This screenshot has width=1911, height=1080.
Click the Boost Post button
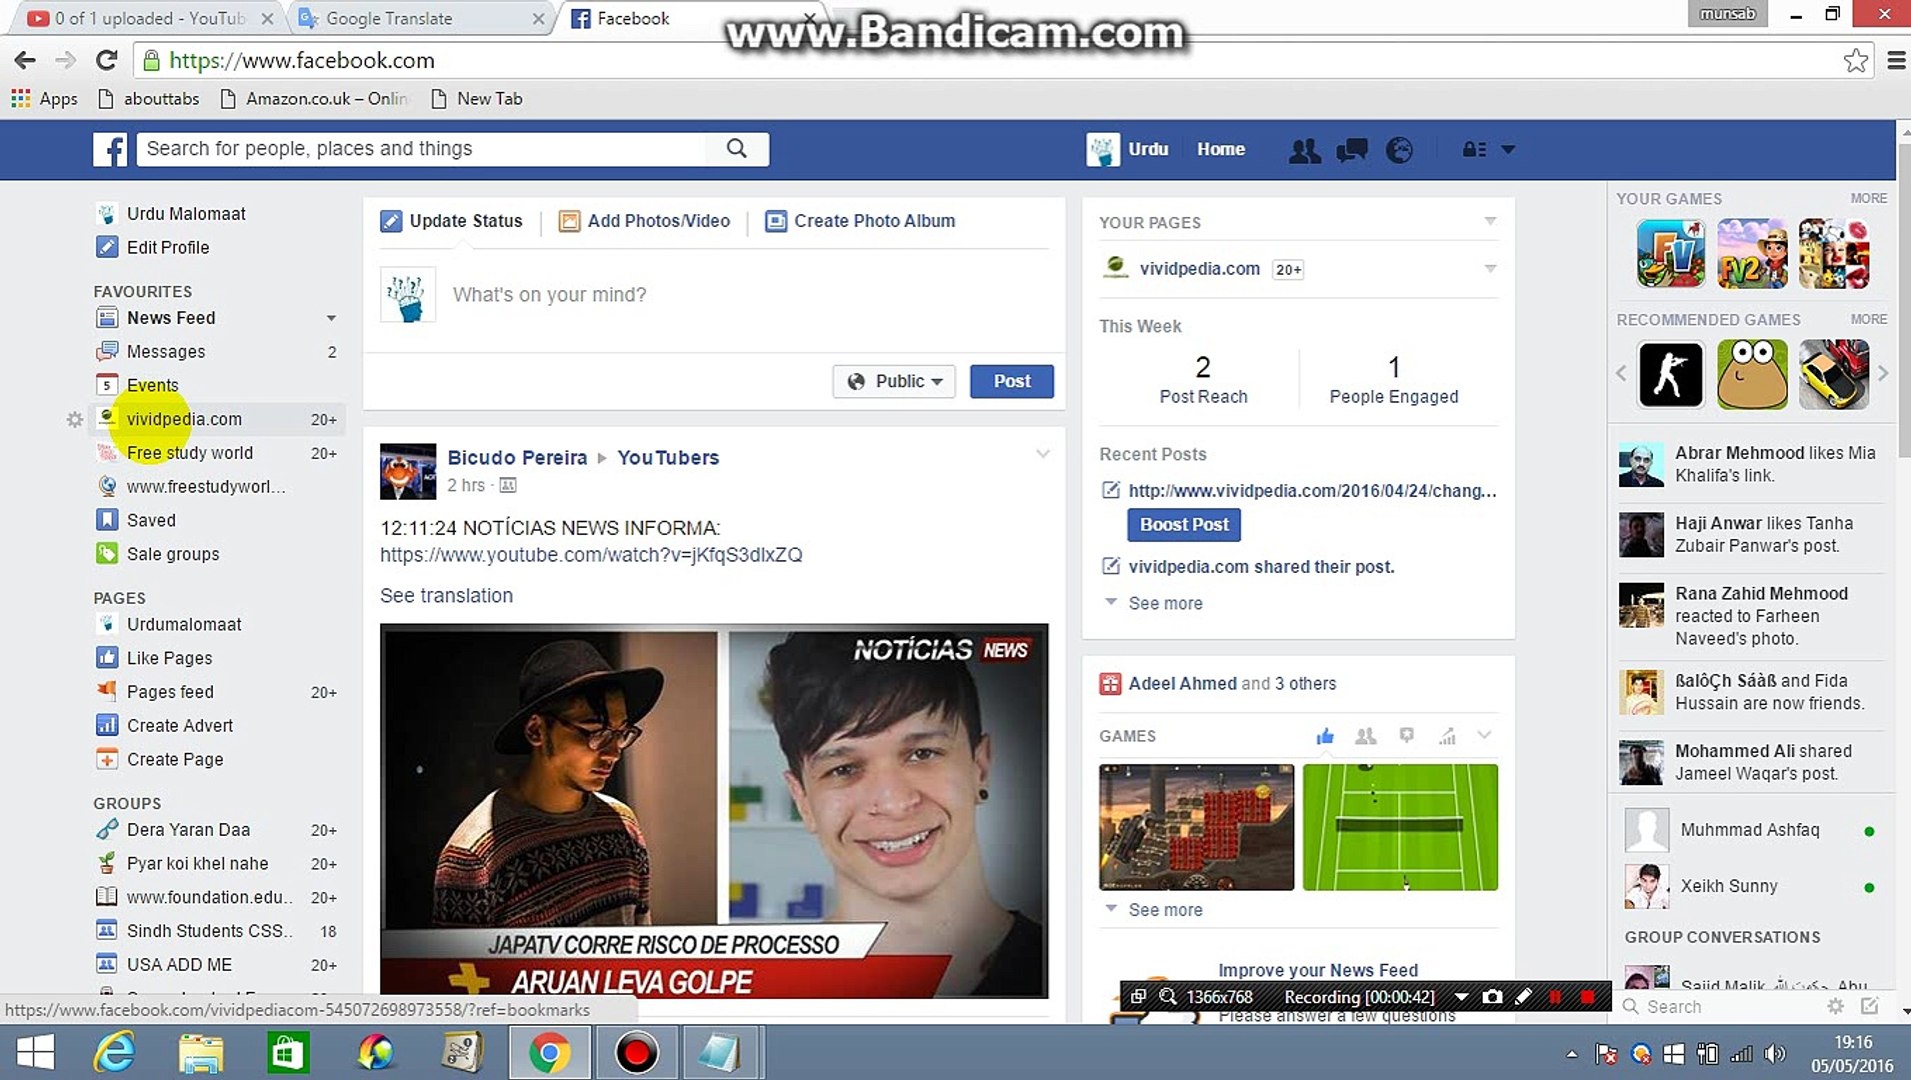(x=1184, y=525)
